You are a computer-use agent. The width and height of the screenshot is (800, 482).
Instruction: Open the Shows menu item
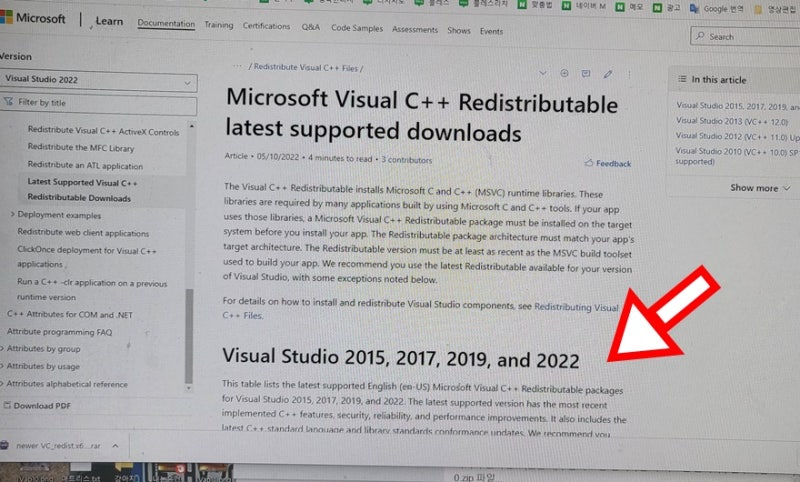459,31
